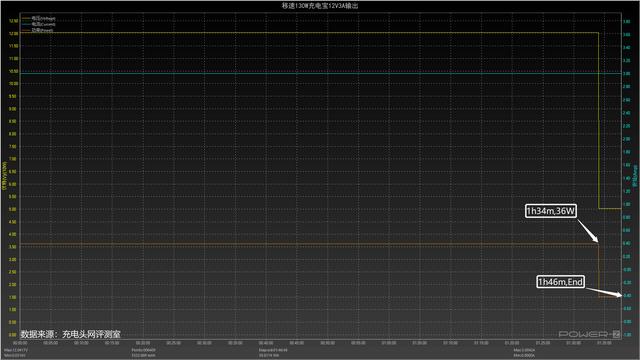This screenshot has width=640, height=360.
Task: Click the POWER-Z logo watermark
Action: [x=589, y=334]
